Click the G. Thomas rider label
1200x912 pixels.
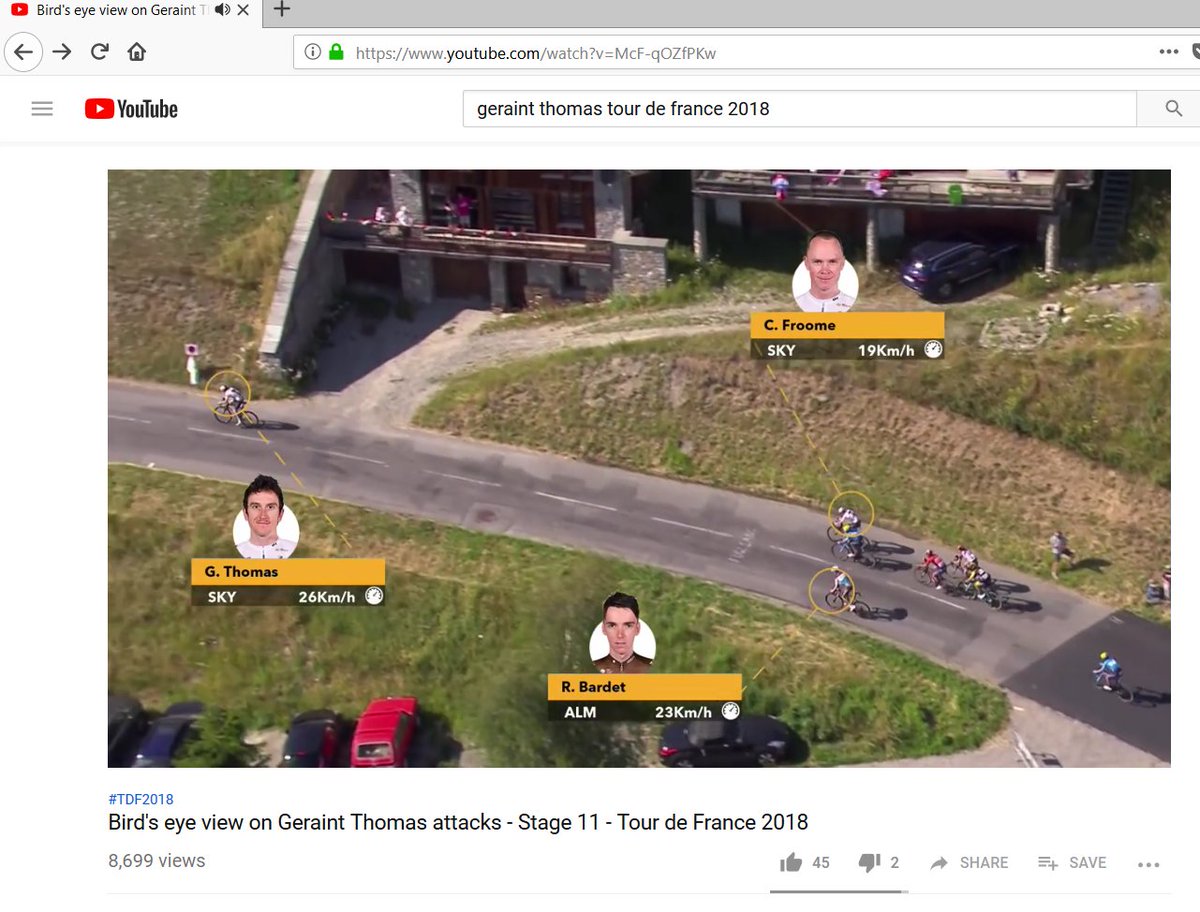tap(288, 571)
